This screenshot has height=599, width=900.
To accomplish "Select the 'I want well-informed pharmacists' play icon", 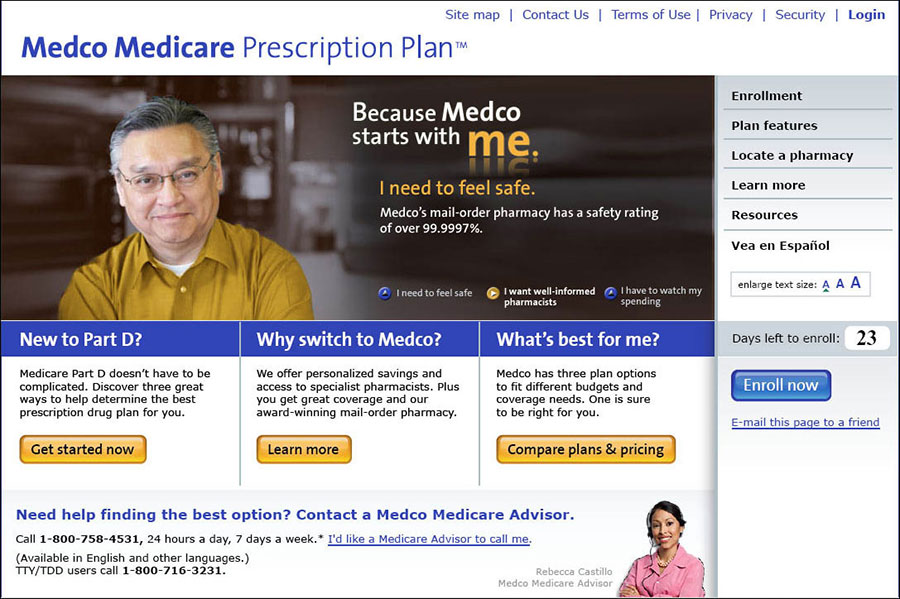I will (492, 293).
